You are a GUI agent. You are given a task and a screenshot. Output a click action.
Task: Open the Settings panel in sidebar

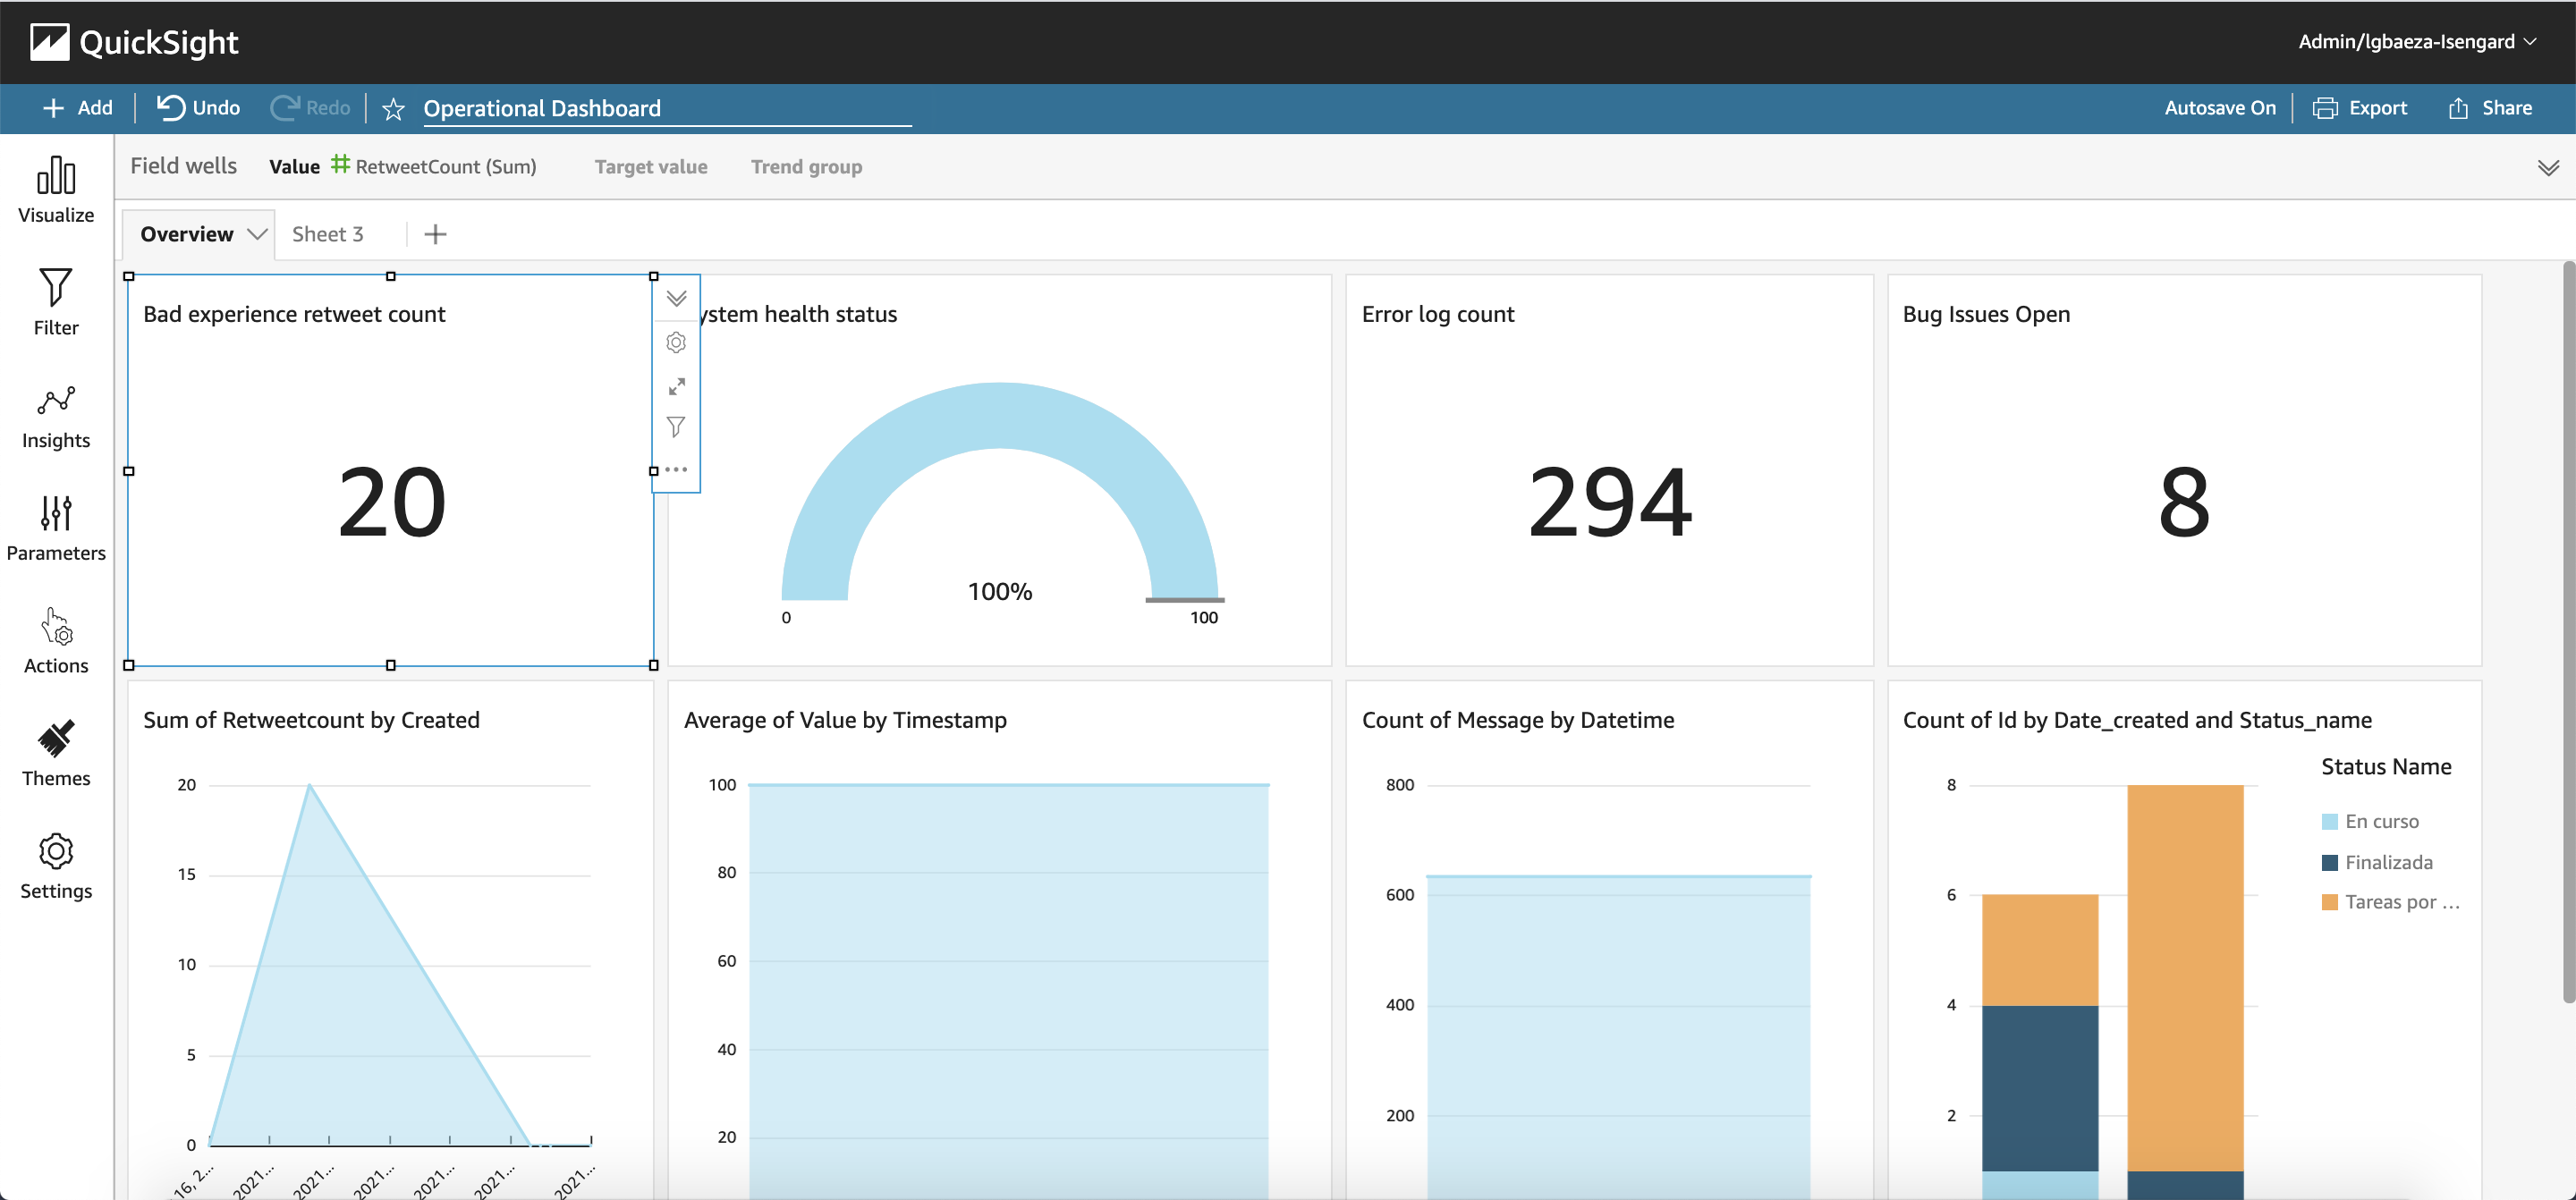pos(56,866)
